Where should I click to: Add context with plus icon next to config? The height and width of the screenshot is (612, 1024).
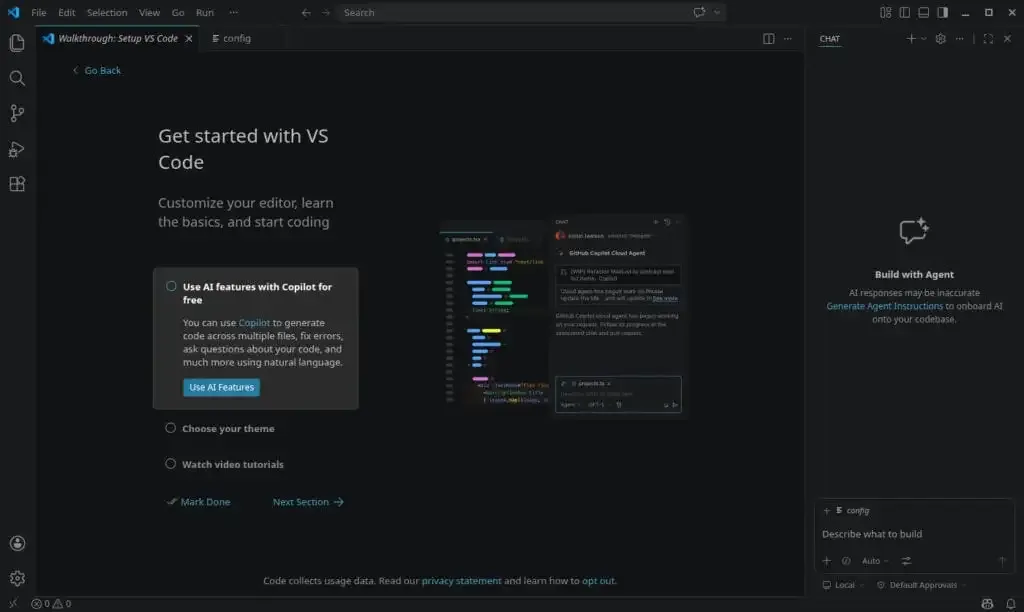pyautogui.click(x=827, y=511)
